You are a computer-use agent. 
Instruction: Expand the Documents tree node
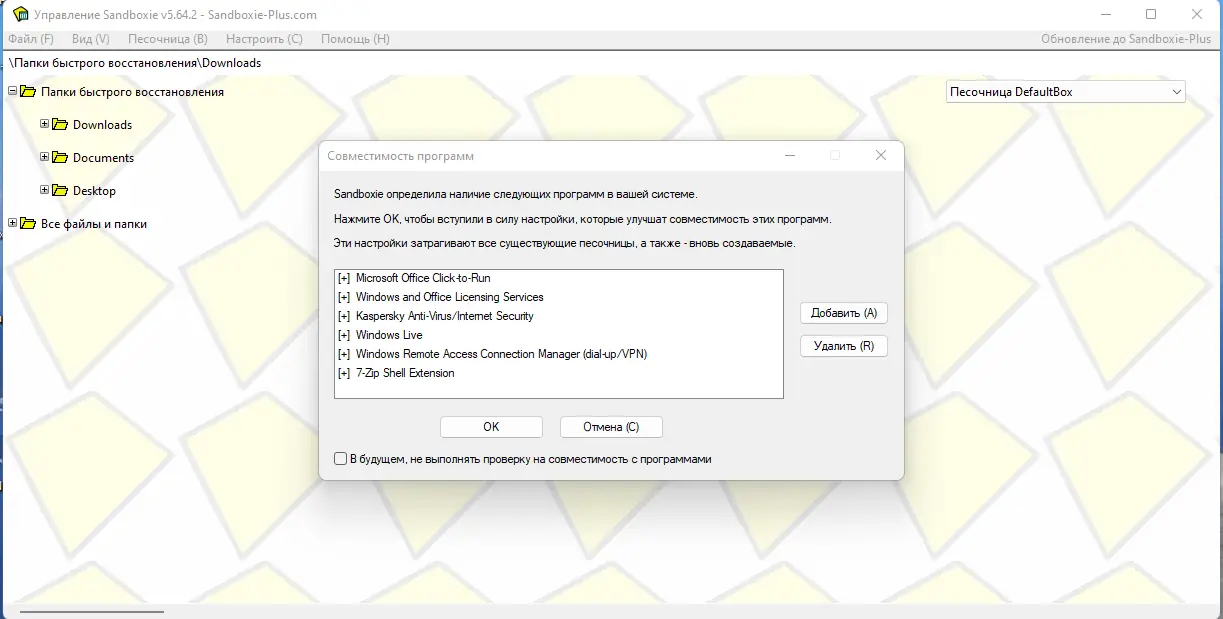44,157
